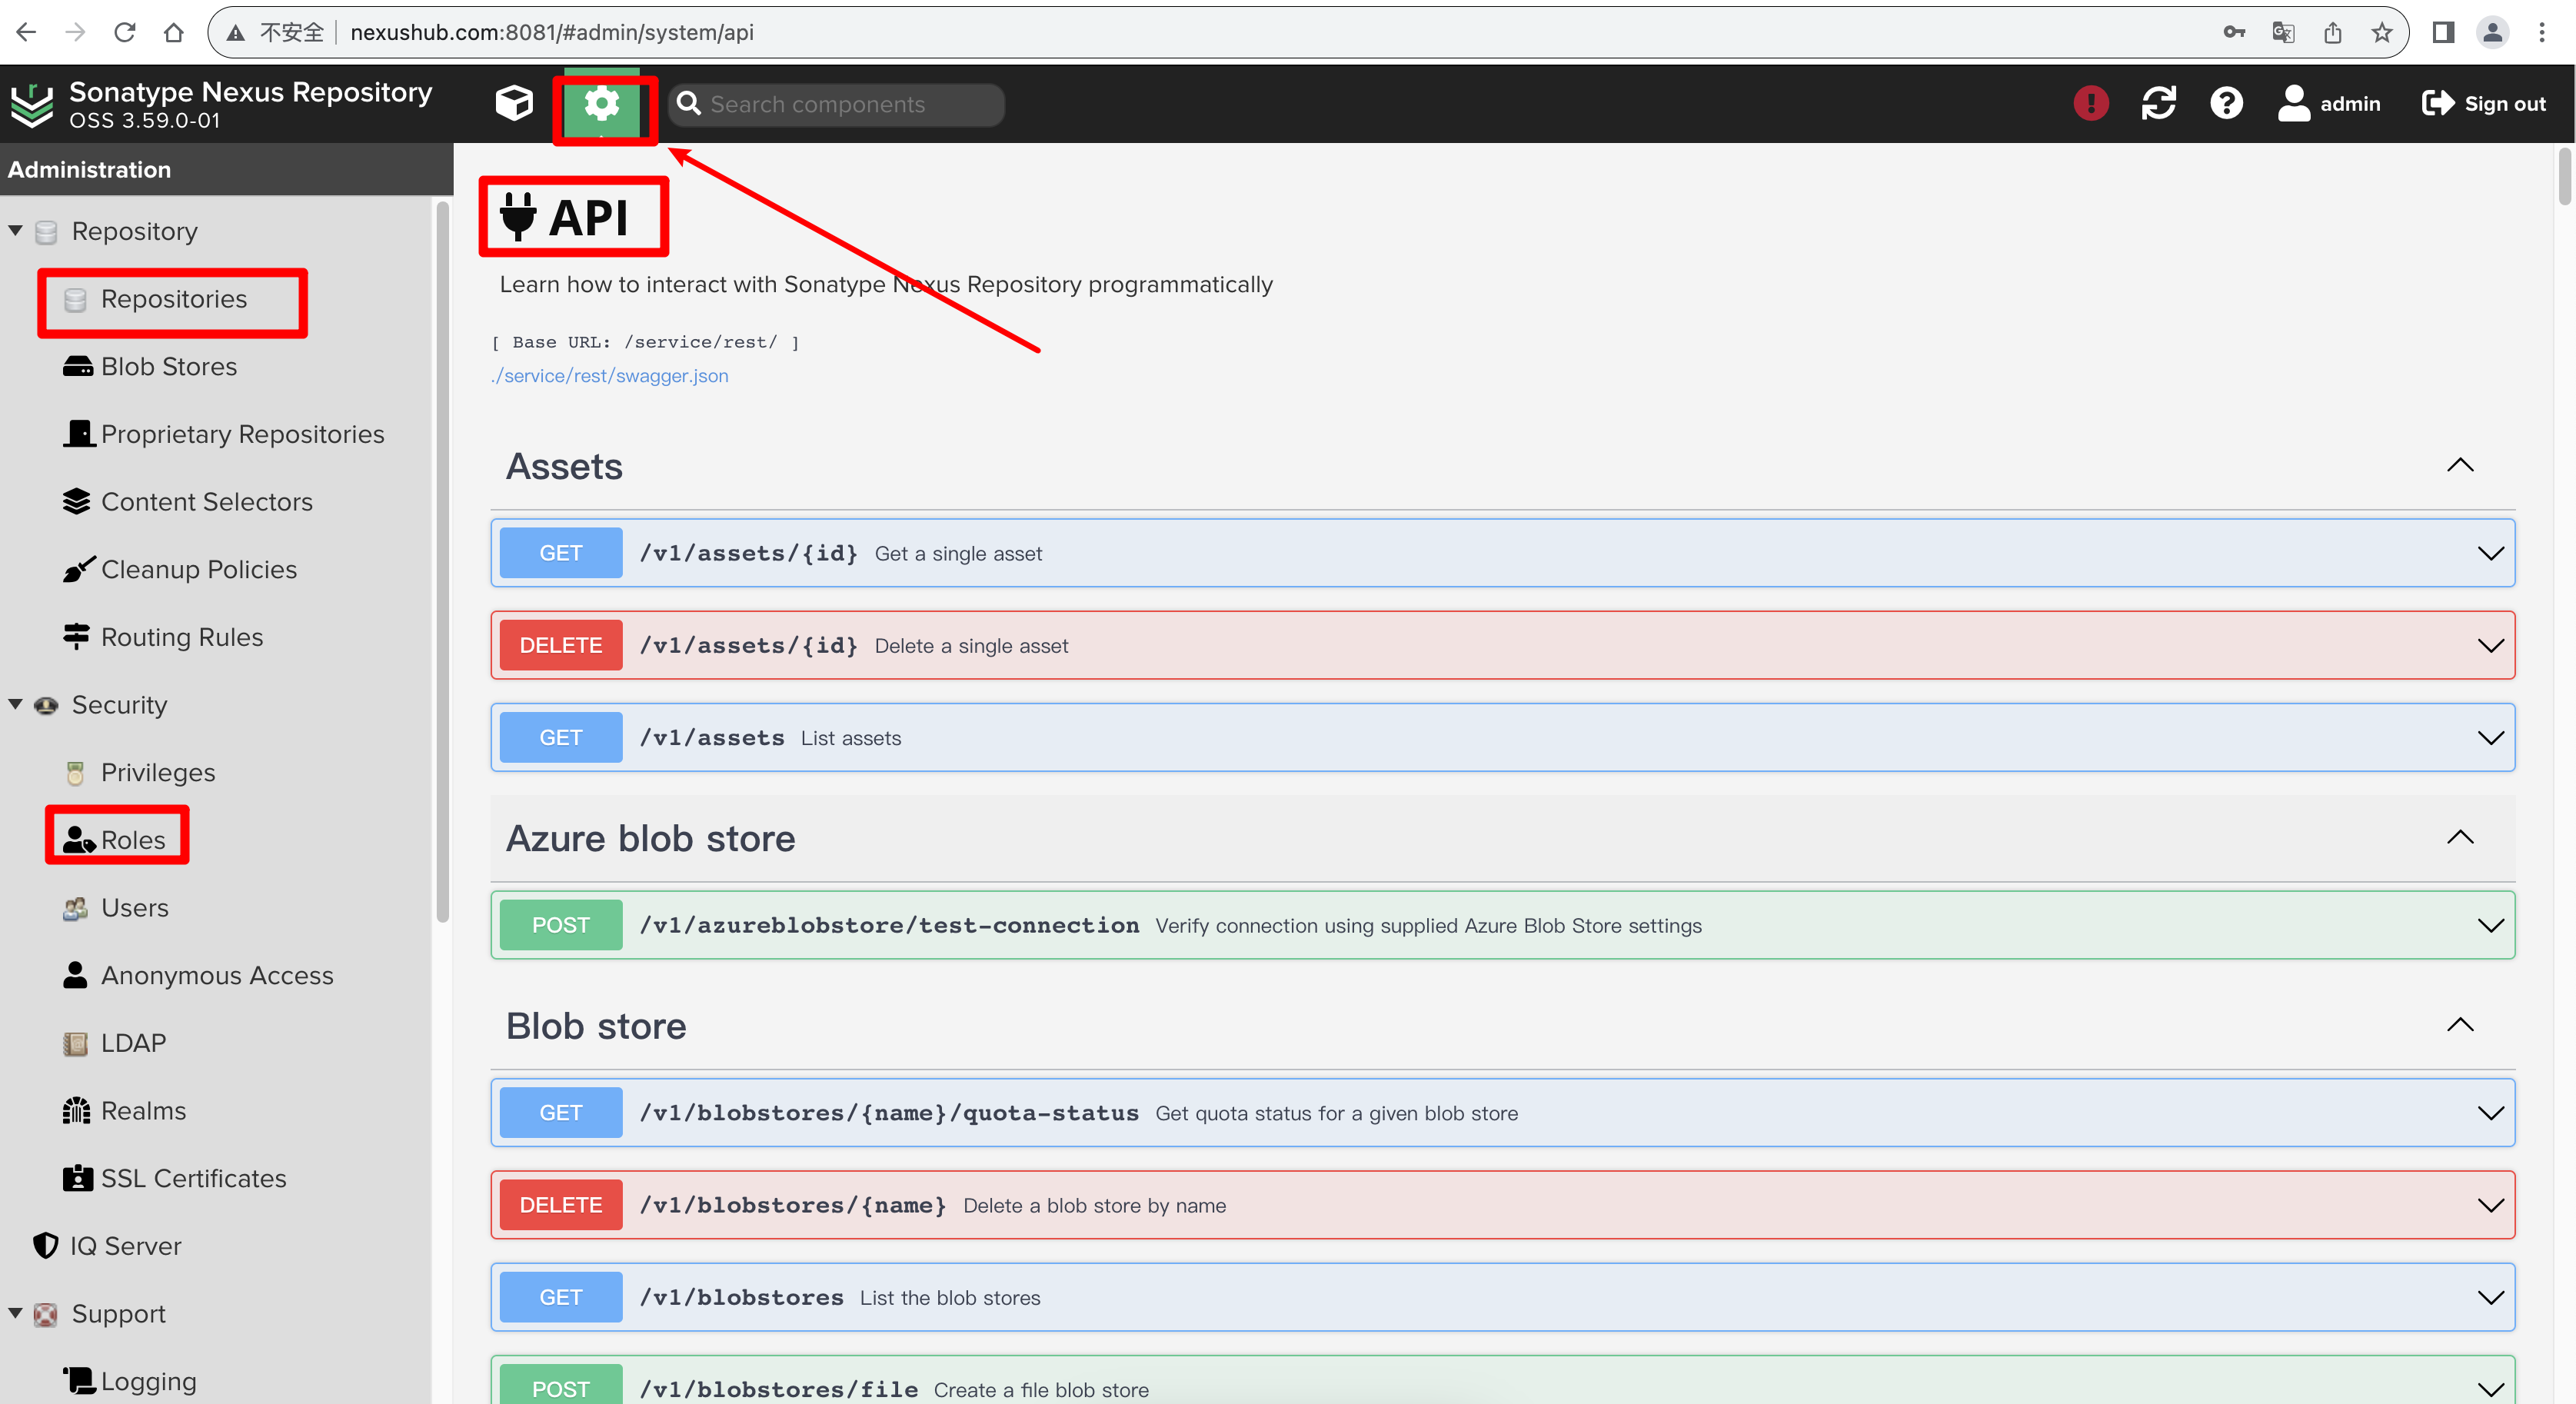Image resolution: width=2576 pixels, height=1404 pixels.
Task: Expand GET /v1/blobstores List operation
Action: coord(1502,1297)
